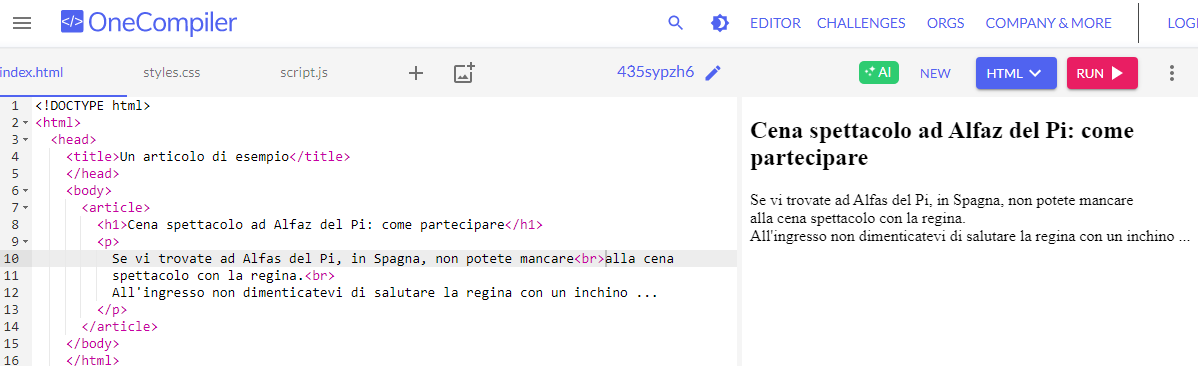Click the LOGIN link at top right
The image size is (1198, 366).
tap(1183, 23)
